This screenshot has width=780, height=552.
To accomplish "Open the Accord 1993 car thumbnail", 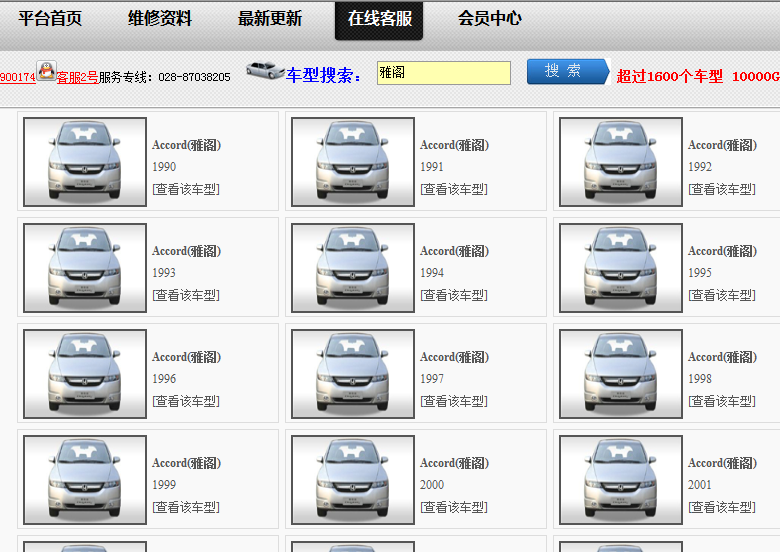I will tap(85, 268).
